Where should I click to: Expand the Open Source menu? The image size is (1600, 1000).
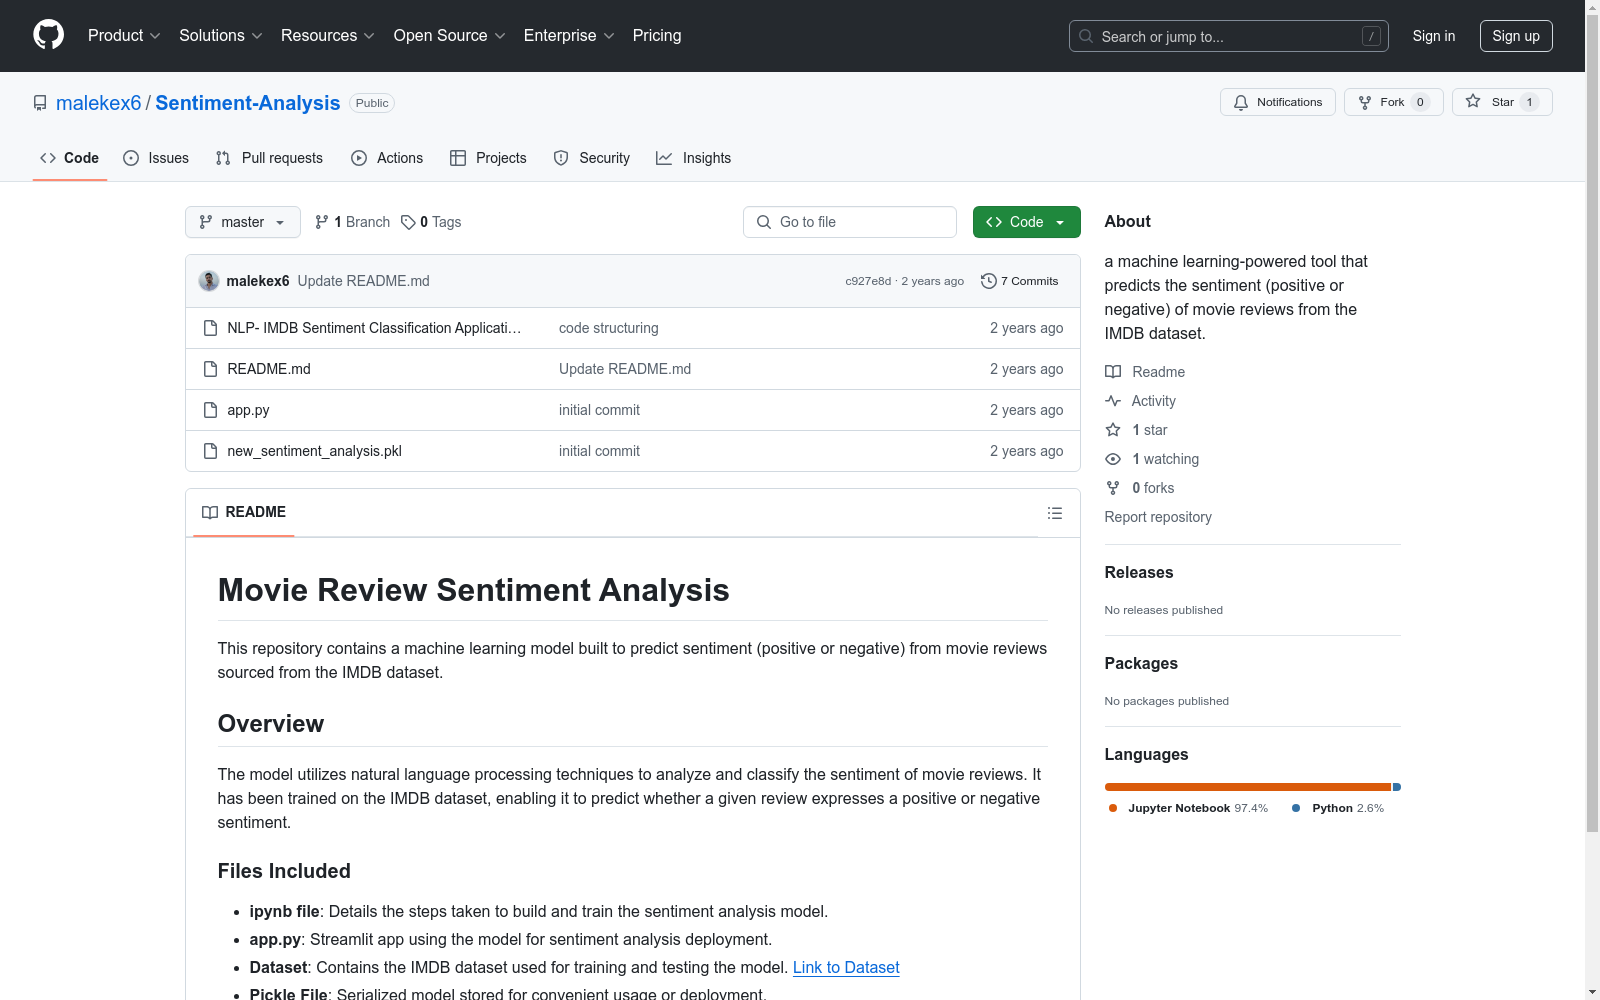coord(450,36)
